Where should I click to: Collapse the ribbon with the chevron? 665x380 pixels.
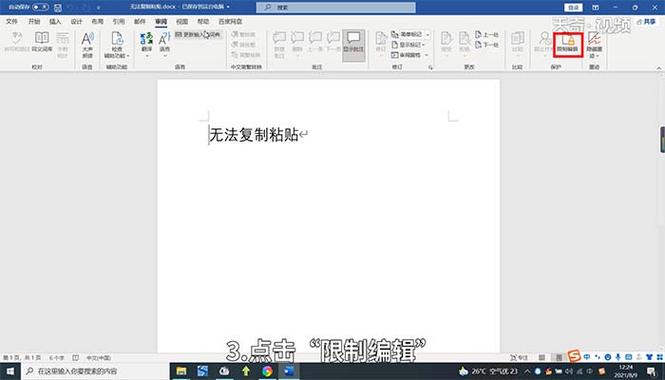pos(659,68)
